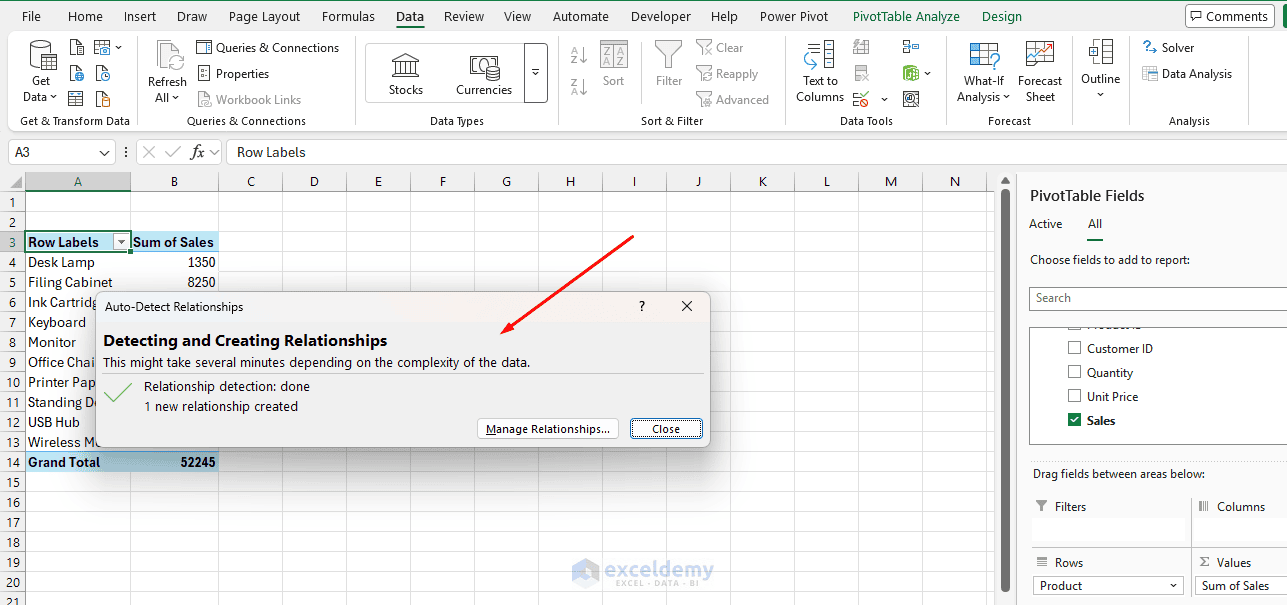Check the Unit Price field

coord(1075,396)
